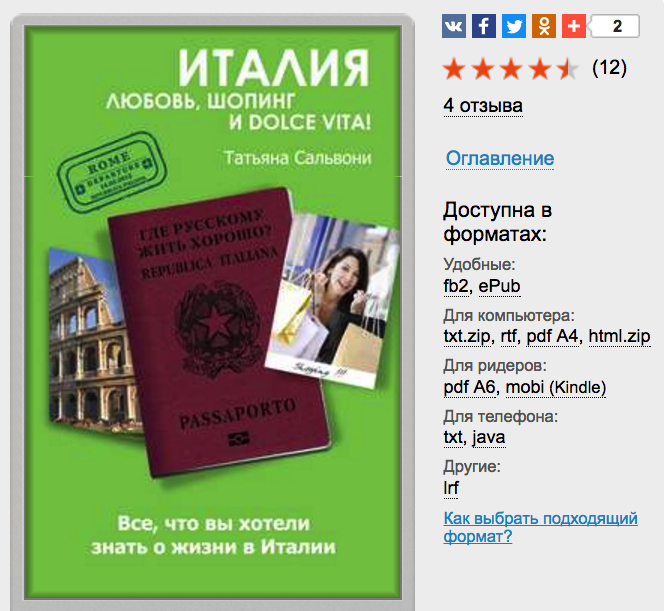The height and width of the screenshot is (611, 667).
Task: Share on Odnoklassniki with the orange icon
Action: pos(544,26)
